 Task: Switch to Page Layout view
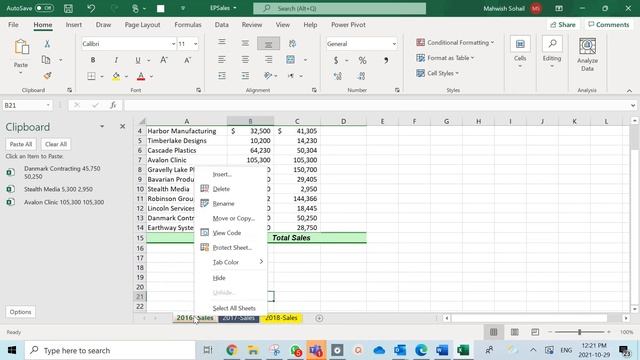click(514, 332)
